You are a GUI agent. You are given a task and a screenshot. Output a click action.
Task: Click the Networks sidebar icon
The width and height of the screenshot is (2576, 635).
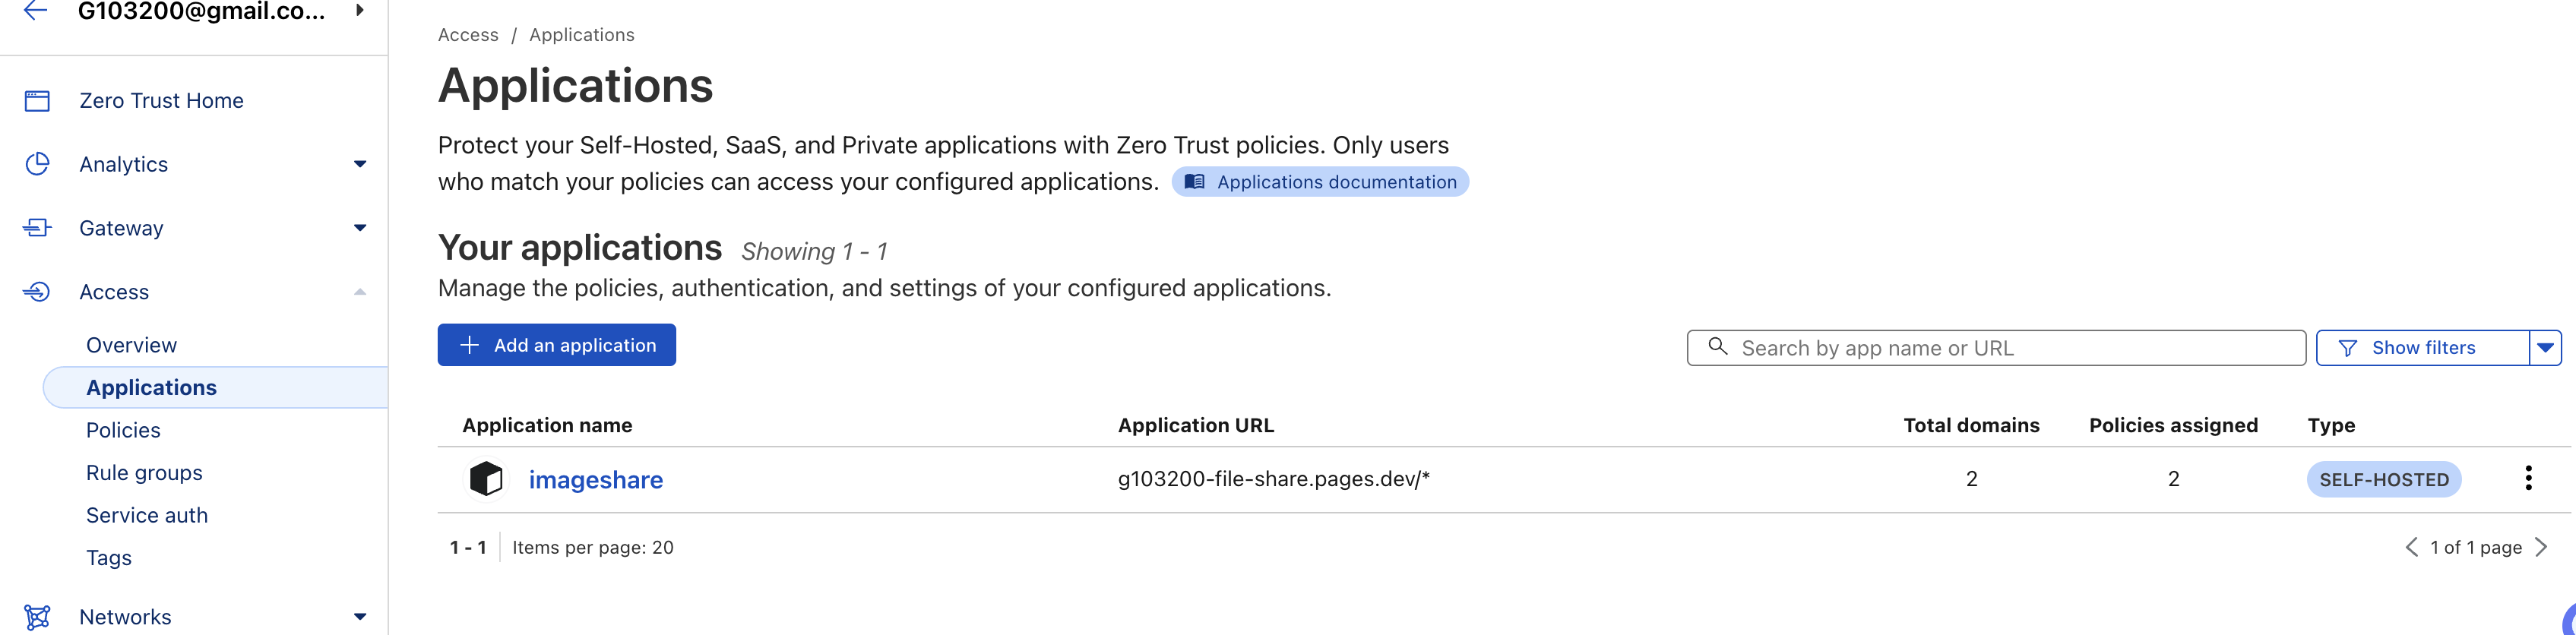tap(37, 617)
